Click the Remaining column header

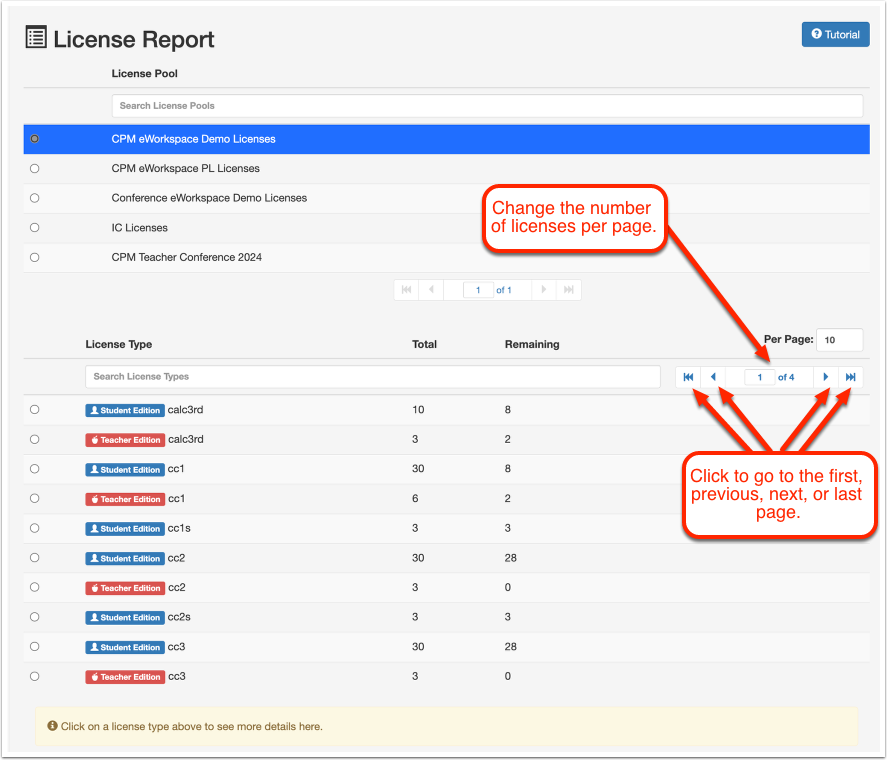click(x=532, y=344)
